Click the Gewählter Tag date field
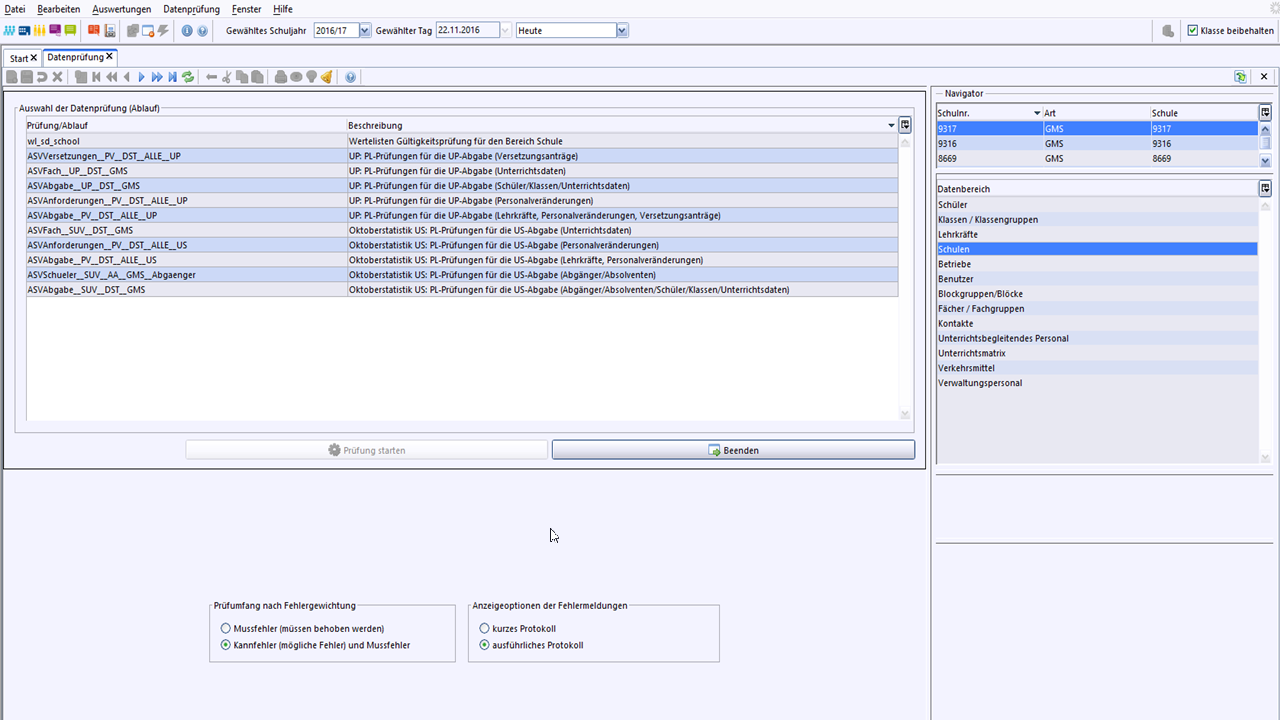The height and width of the screenshot is (720, 1280). 467,31
